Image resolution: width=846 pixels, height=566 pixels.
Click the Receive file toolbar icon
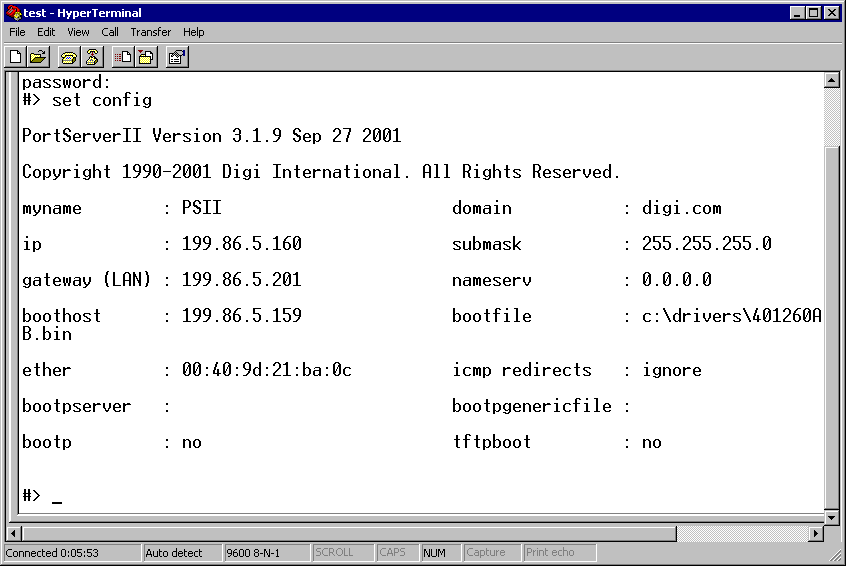tap(146, 57)
